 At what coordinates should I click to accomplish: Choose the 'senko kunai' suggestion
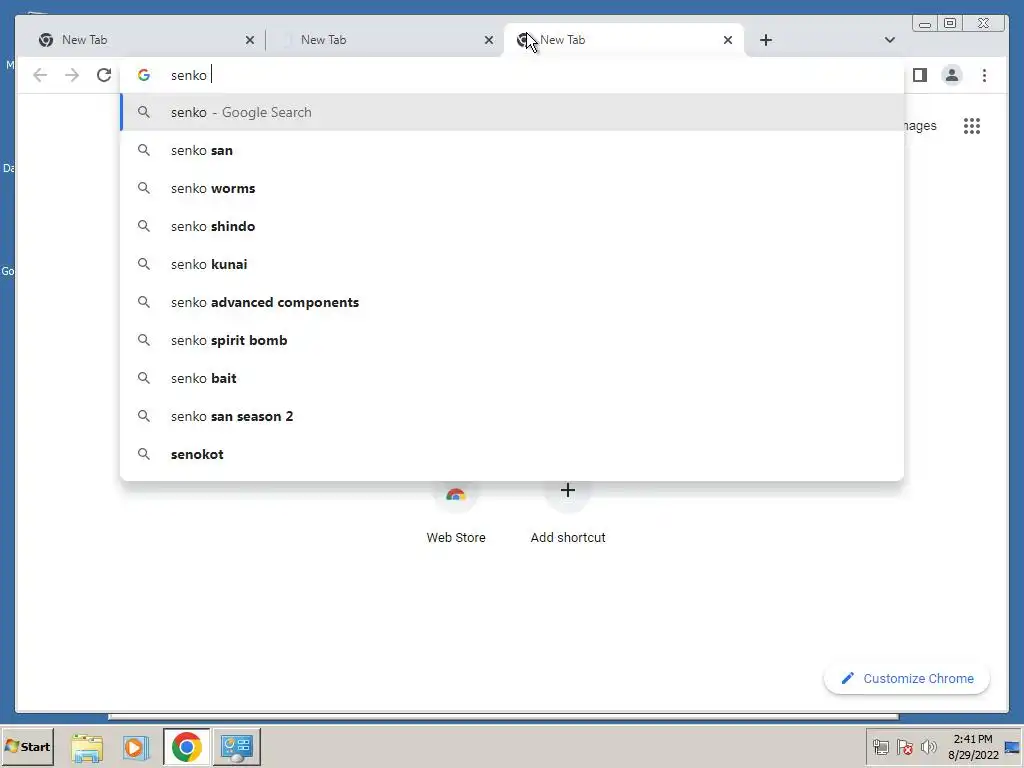[x=513, y=264]
